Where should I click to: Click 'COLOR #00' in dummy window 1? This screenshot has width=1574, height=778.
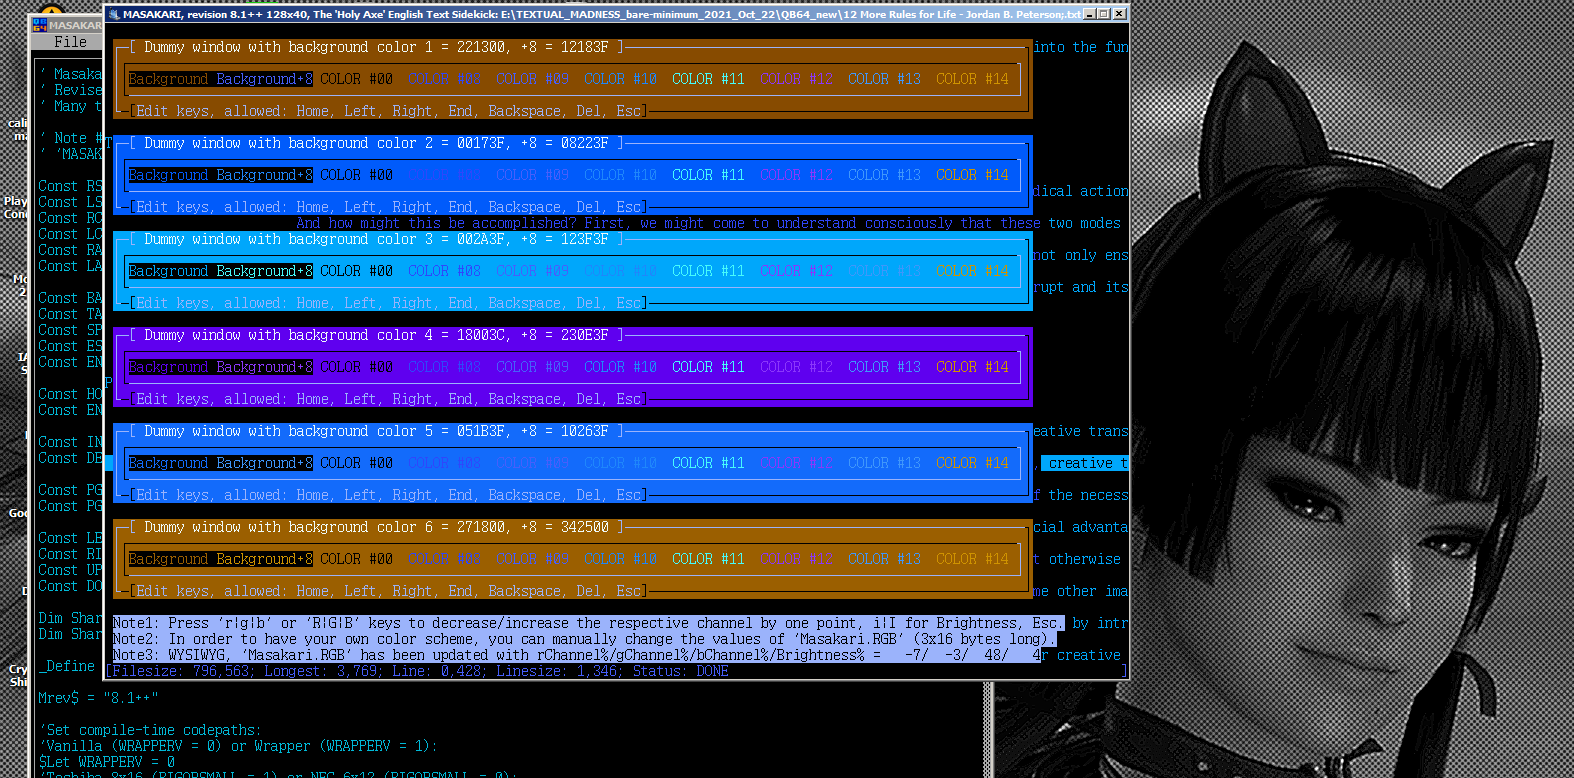tap(356, 79)
